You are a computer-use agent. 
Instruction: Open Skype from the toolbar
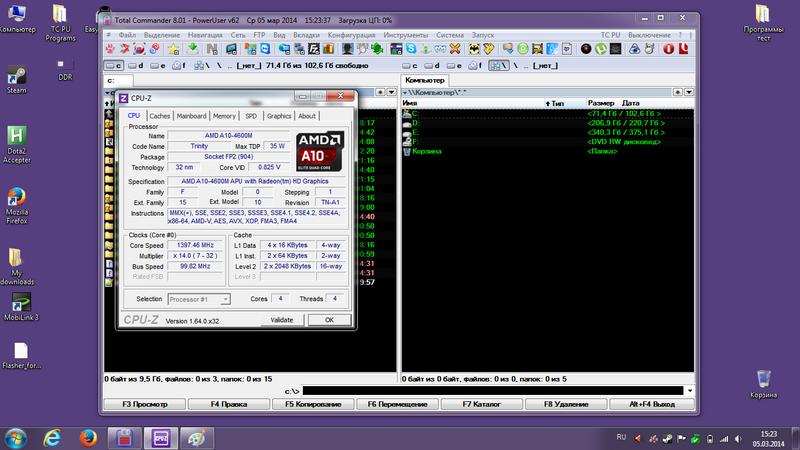[x=411, y=49]
